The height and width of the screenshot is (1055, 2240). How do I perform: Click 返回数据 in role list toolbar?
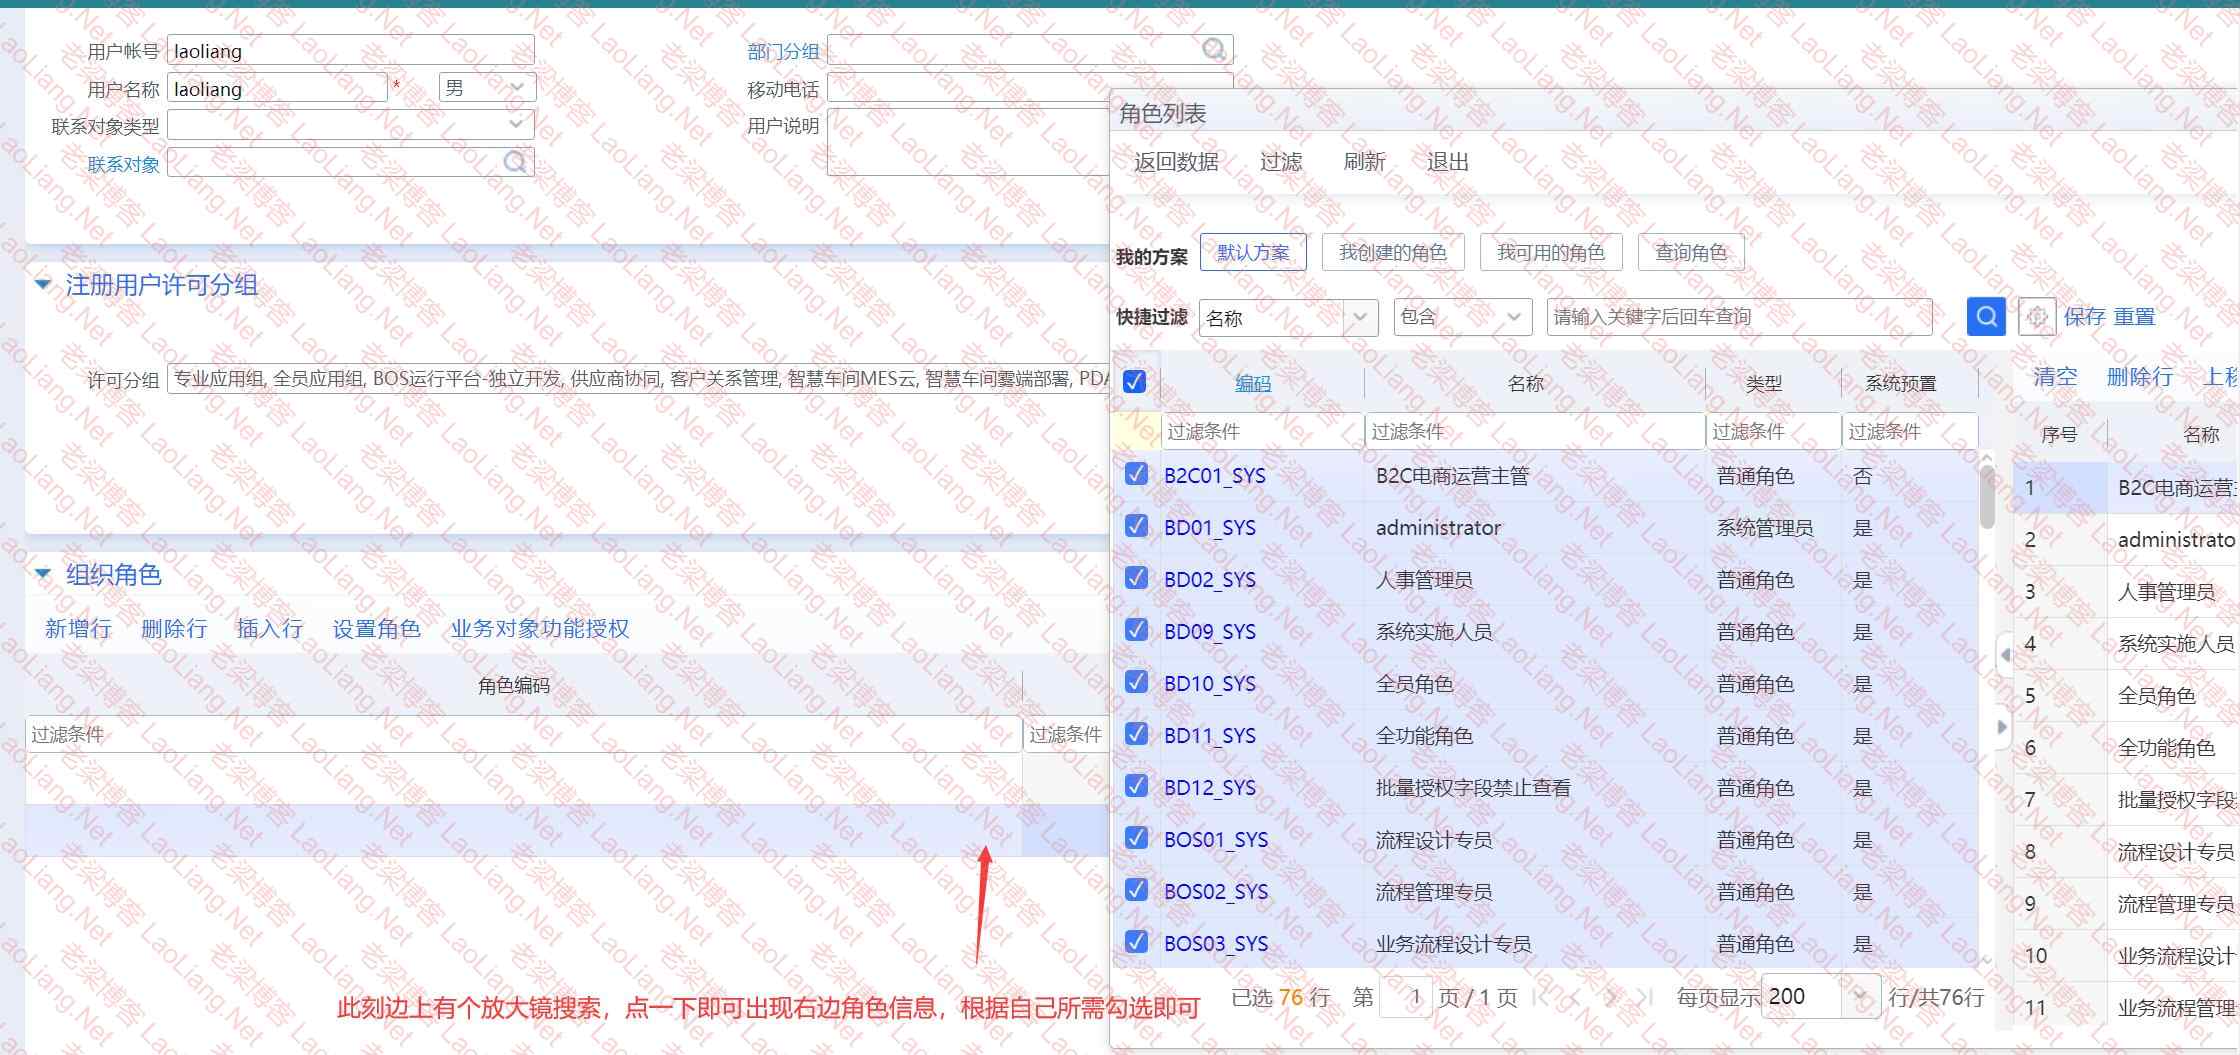[1176, 162]
